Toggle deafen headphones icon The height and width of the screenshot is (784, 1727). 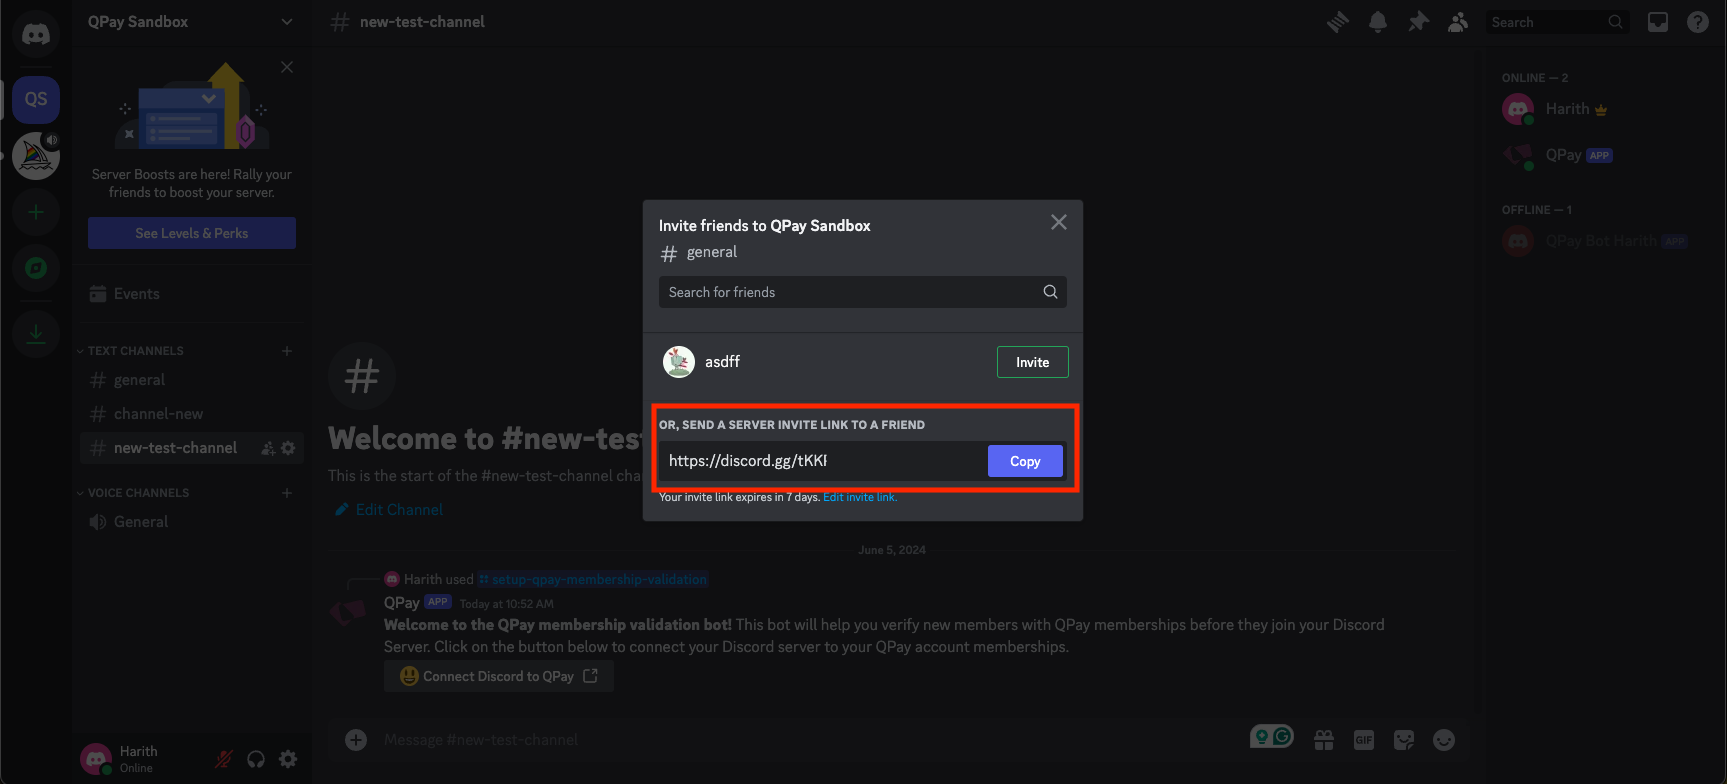point(256,759)
